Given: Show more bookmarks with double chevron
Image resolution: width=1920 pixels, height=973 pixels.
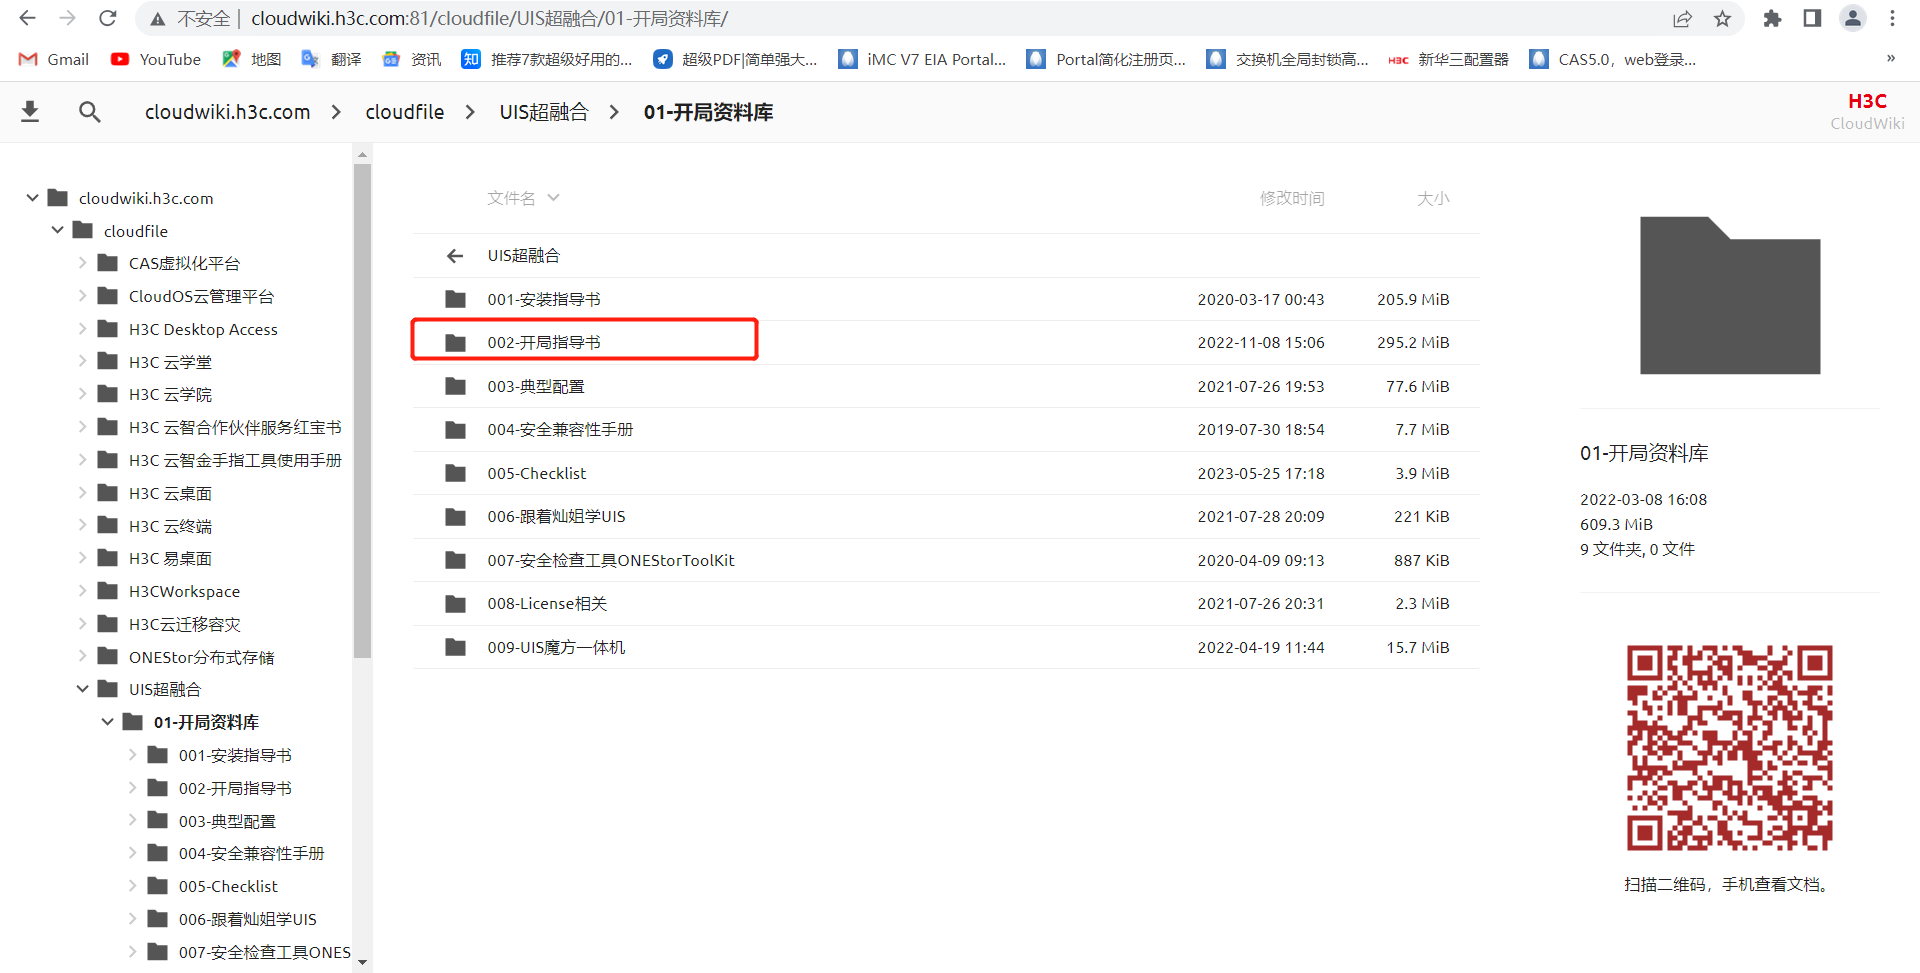Looking at the screenshot, I should [x=1891, y=58].
